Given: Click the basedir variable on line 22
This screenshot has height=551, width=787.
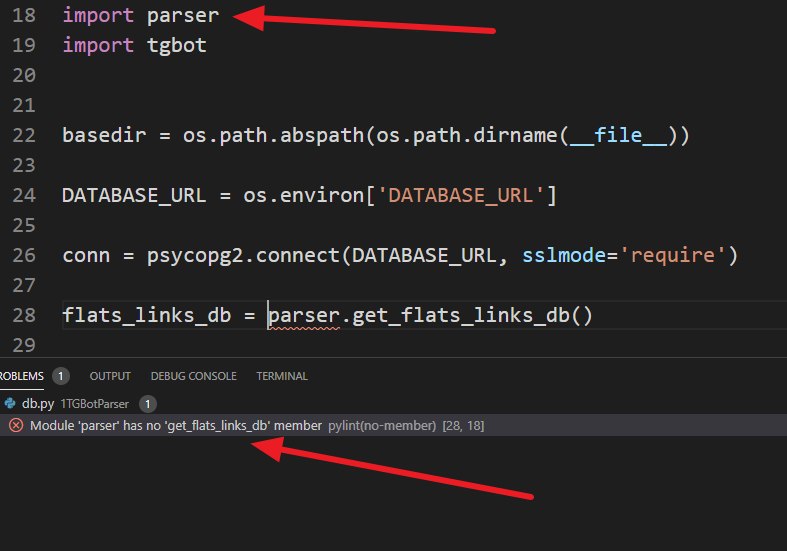Looking at the screenshot, I should (x=104, y=135).
